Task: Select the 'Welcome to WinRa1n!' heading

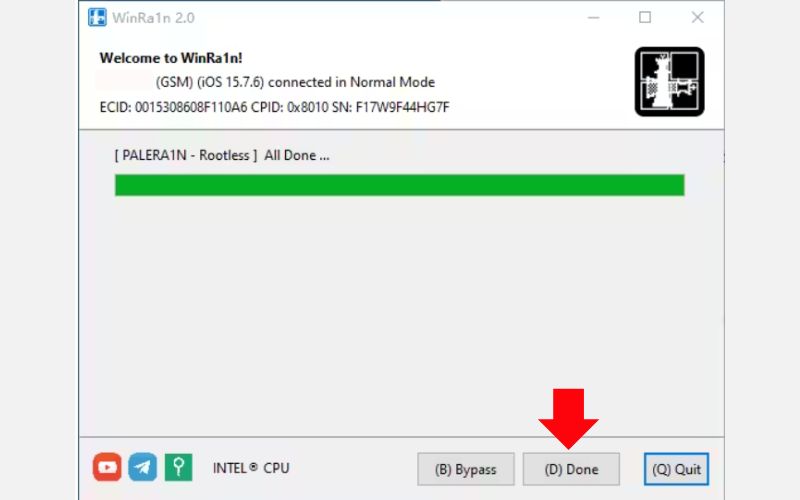Action: (x=171, y=58)
